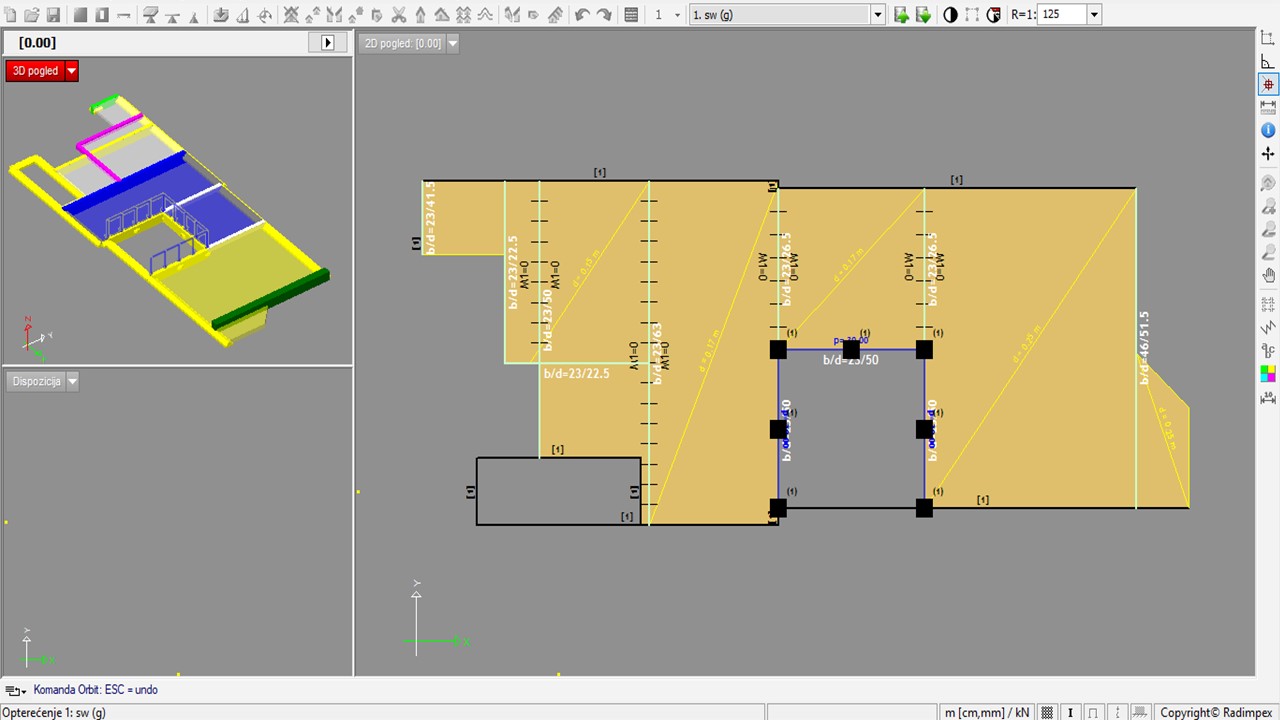Click the Redo arrow icon

(x=604, y=15)
